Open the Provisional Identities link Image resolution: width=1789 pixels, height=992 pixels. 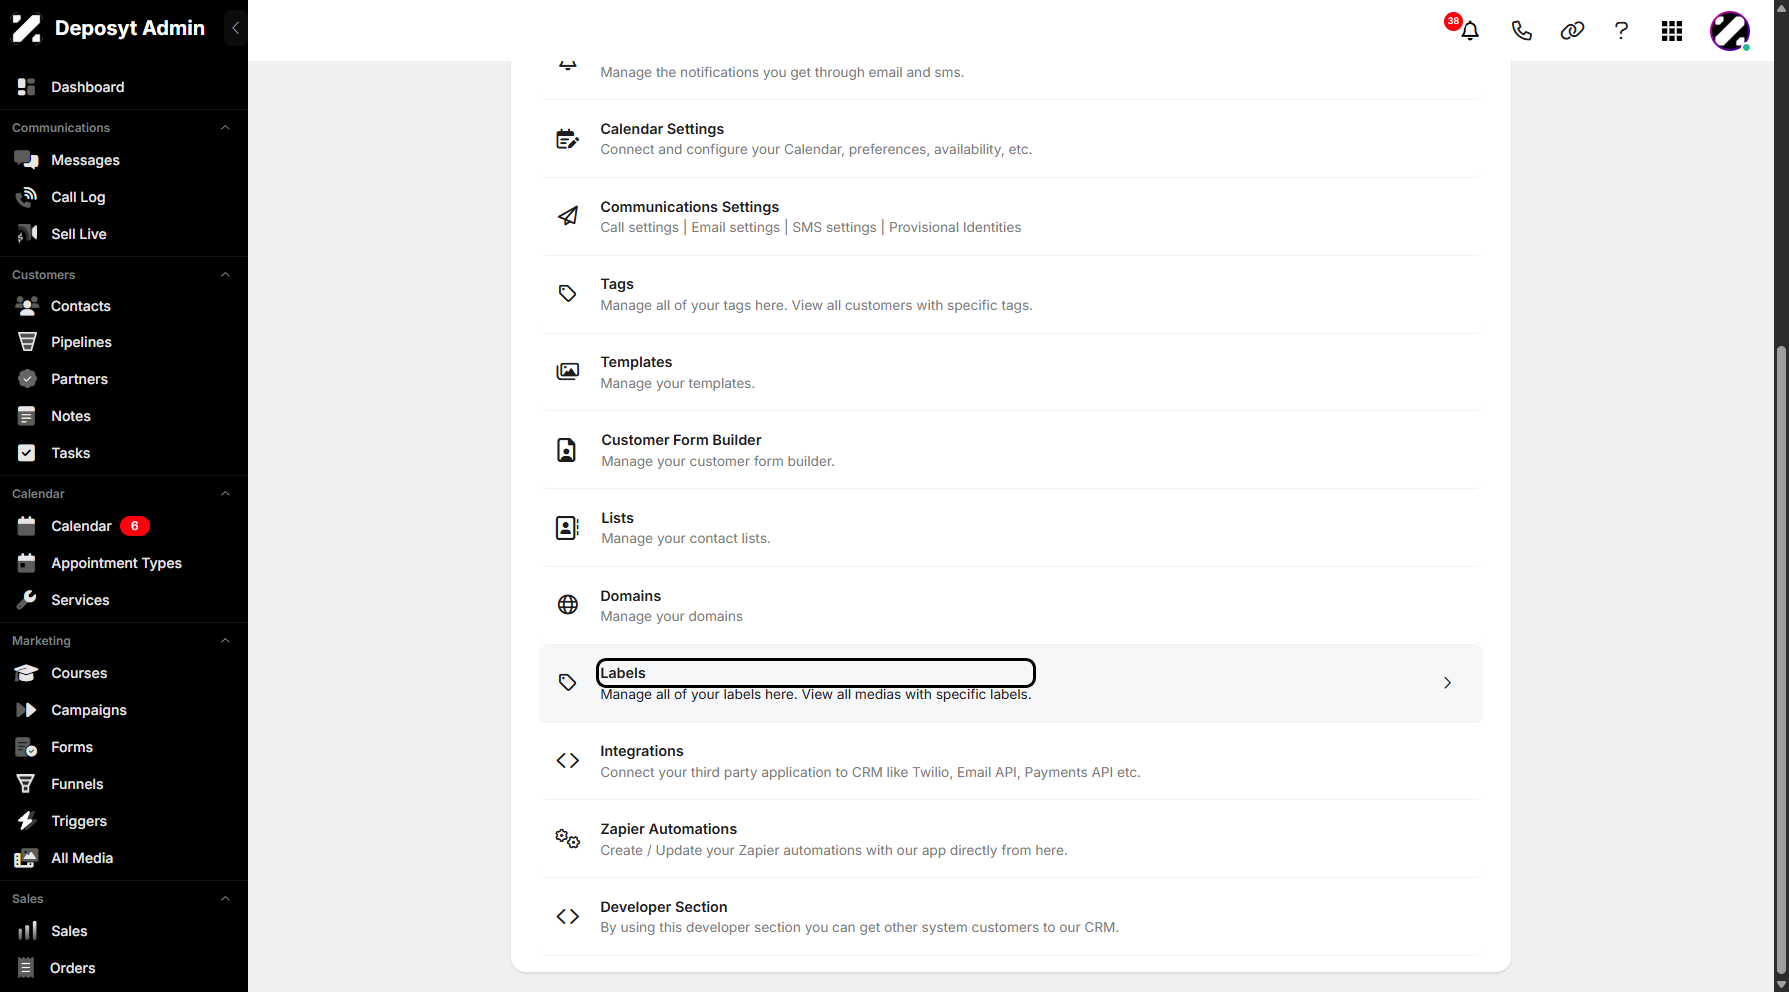[x=955, y=227]
